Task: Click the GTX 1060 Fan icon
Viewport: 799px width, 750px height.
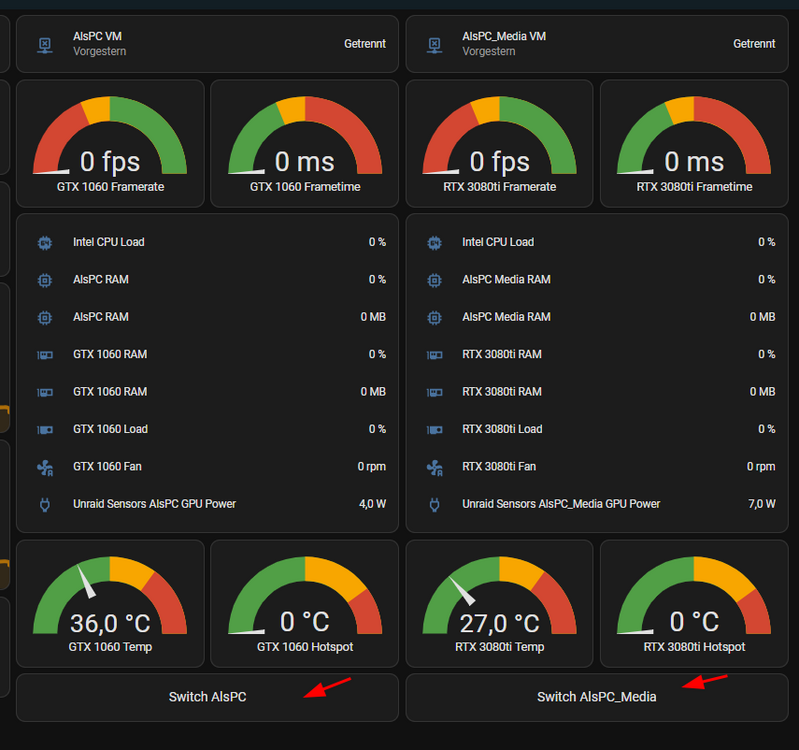Action: (x=45, y=467)
